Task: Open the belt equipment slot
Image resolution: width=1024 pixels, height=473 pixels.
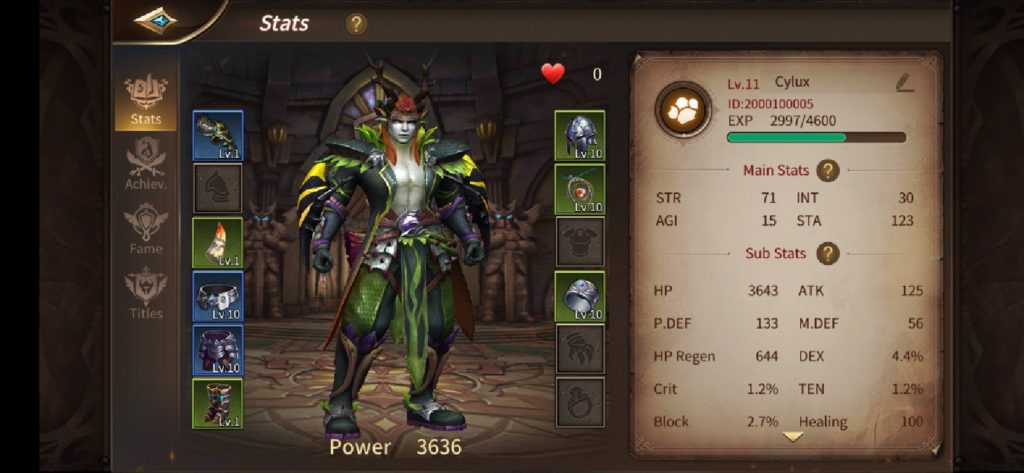Action: (218, 297)
